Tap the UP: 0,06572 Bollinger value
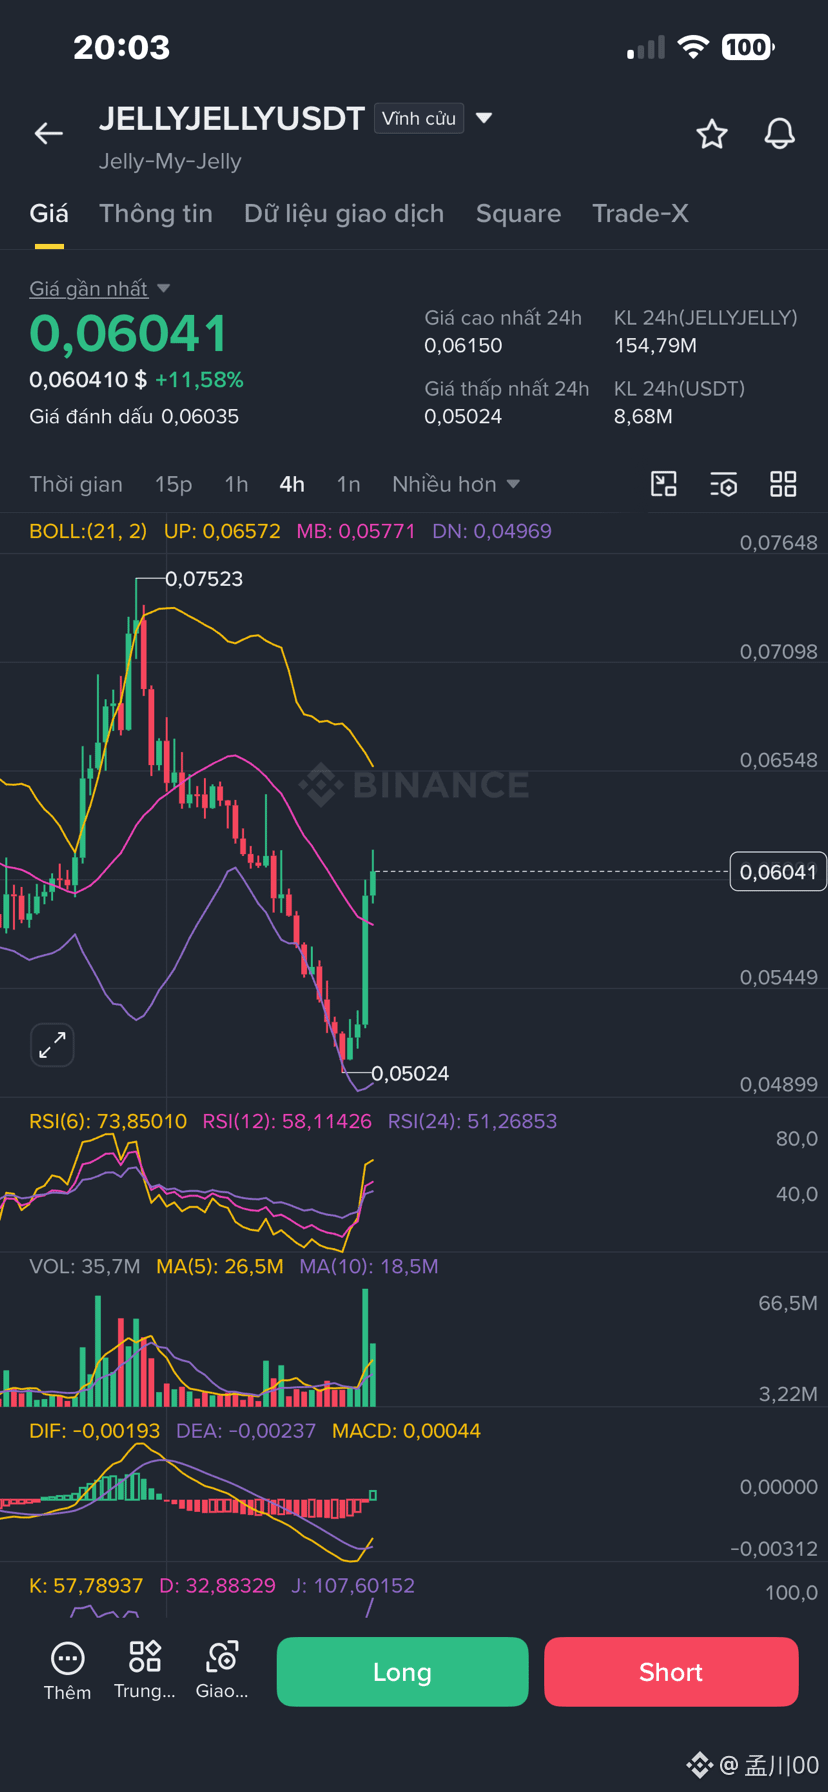828x1792 pixels. click(x=222, y=531)
